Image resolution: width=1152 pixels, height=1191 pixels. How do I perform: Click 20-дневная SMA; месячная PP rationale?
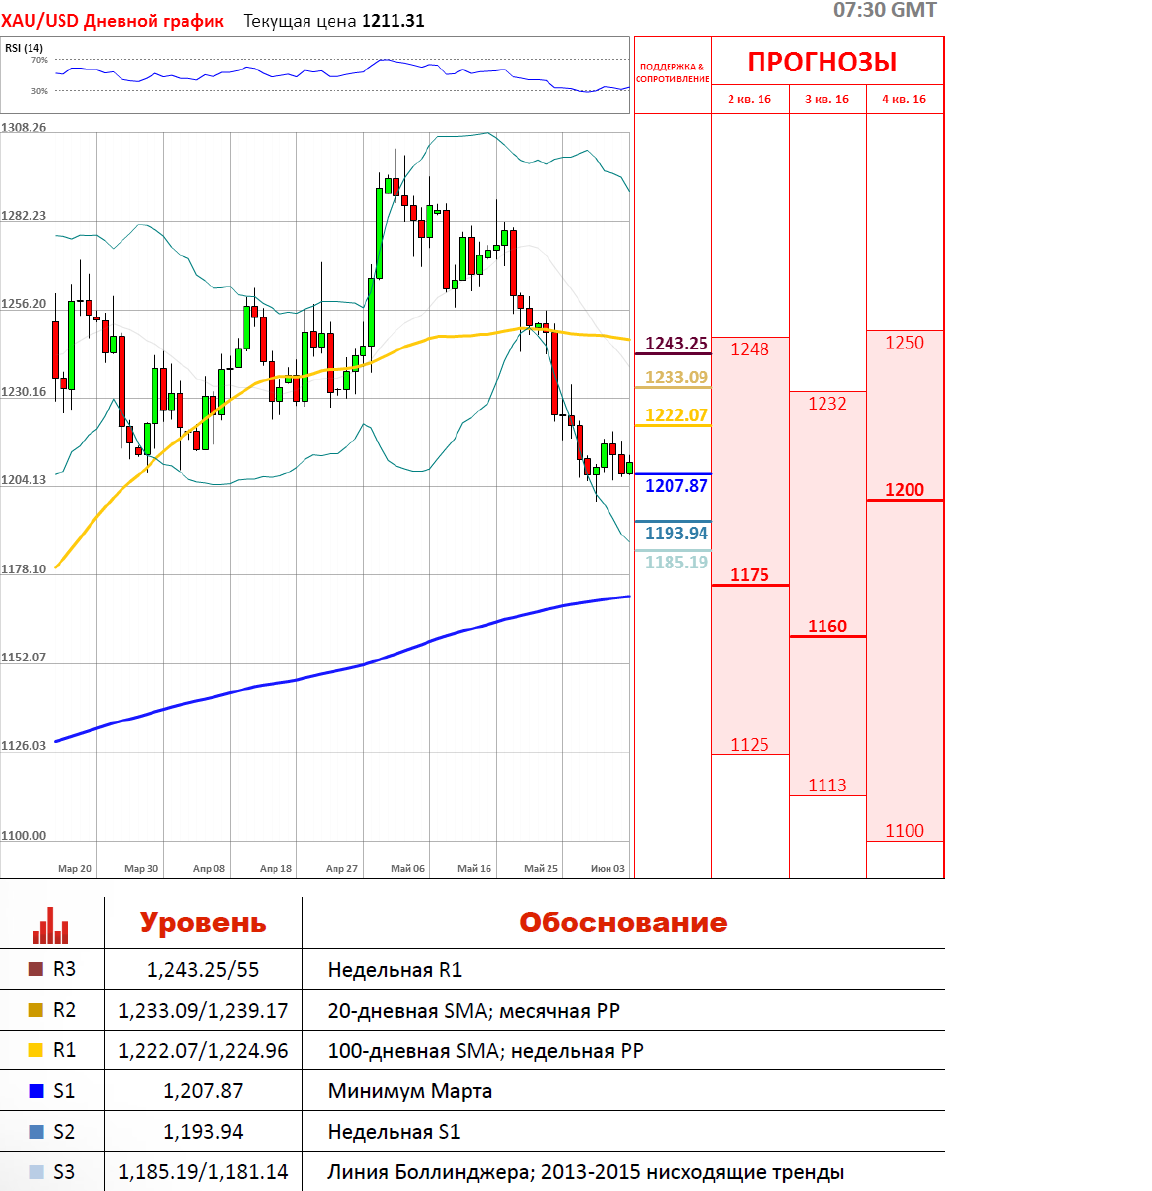474,1011
